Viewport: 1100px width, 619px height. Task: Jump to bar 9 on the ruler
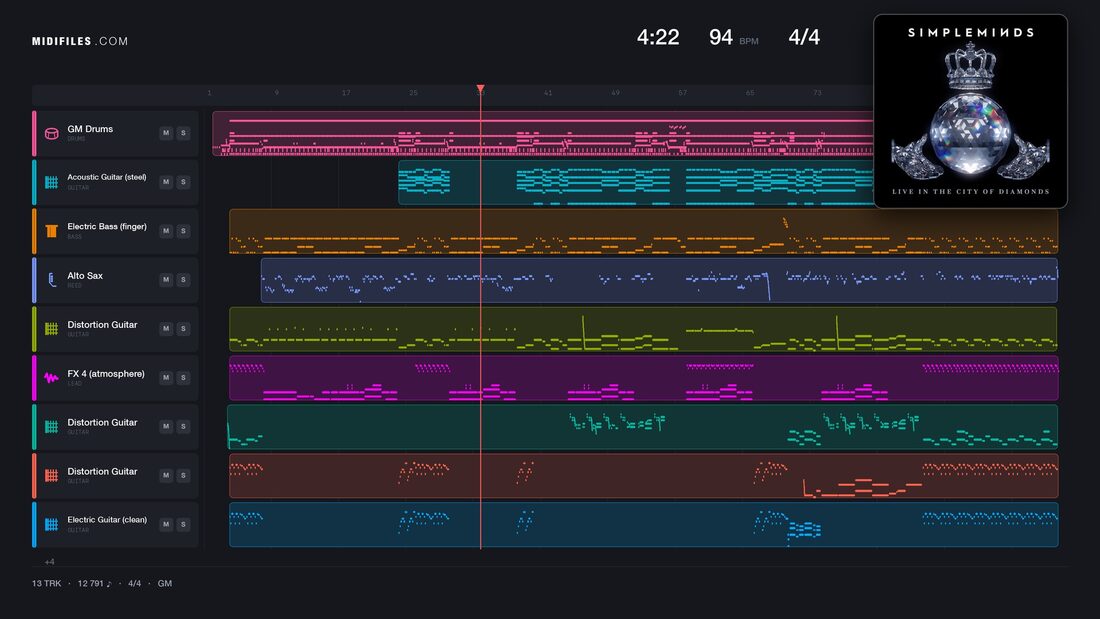click(x=276, y=93)
